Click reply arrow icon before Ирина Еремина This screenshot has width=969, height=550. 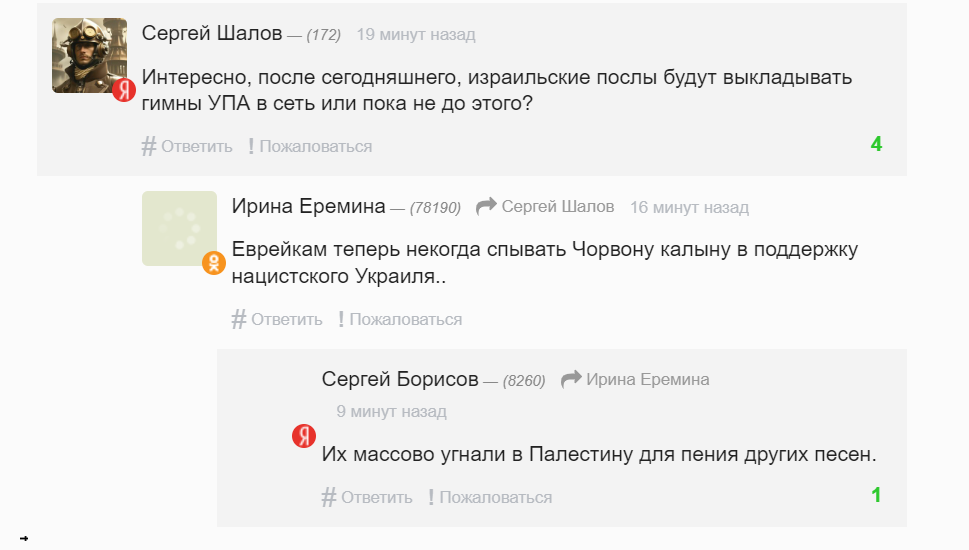571,379
